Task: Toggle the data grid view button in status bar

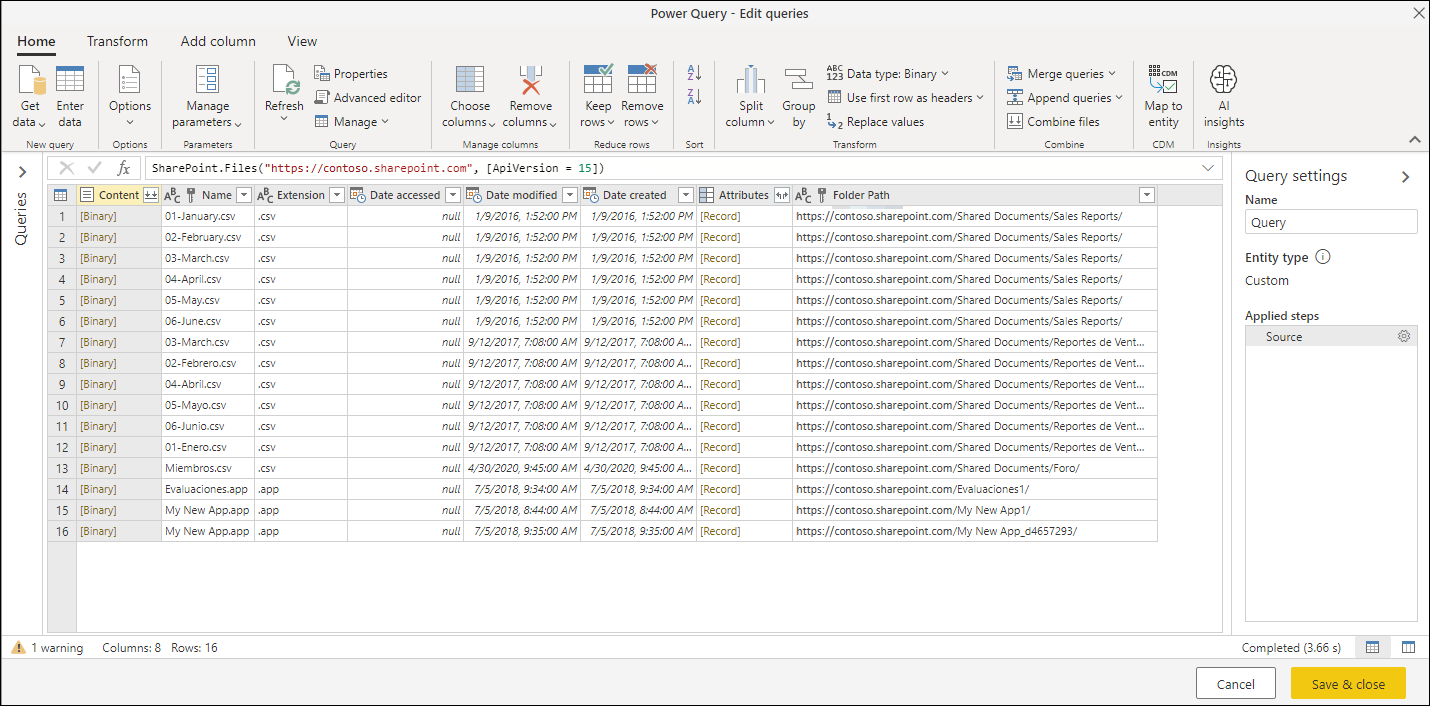Action: (x=1373, y=648)
